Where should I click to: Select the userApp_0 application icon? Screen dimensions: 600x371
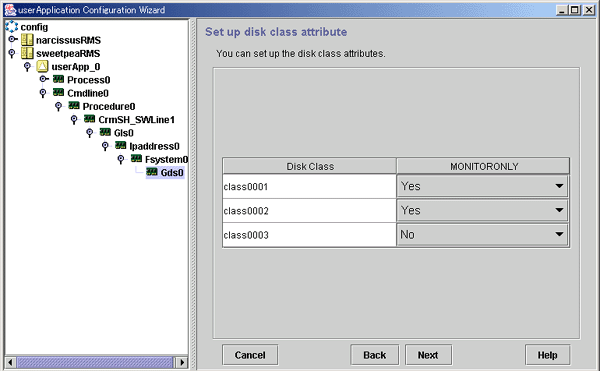tap(42, 67)
